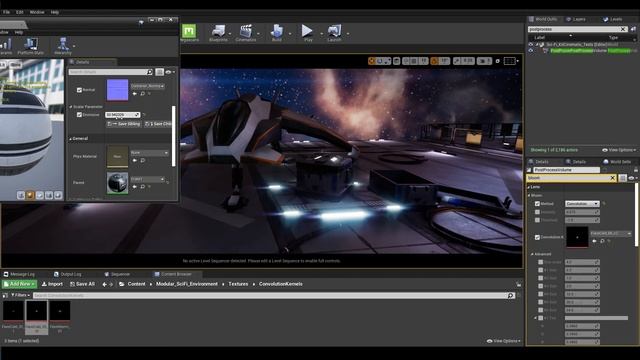Select the orange sphere preview shape icon
Screen dimensions: 640x360
(x=30, y=195)
